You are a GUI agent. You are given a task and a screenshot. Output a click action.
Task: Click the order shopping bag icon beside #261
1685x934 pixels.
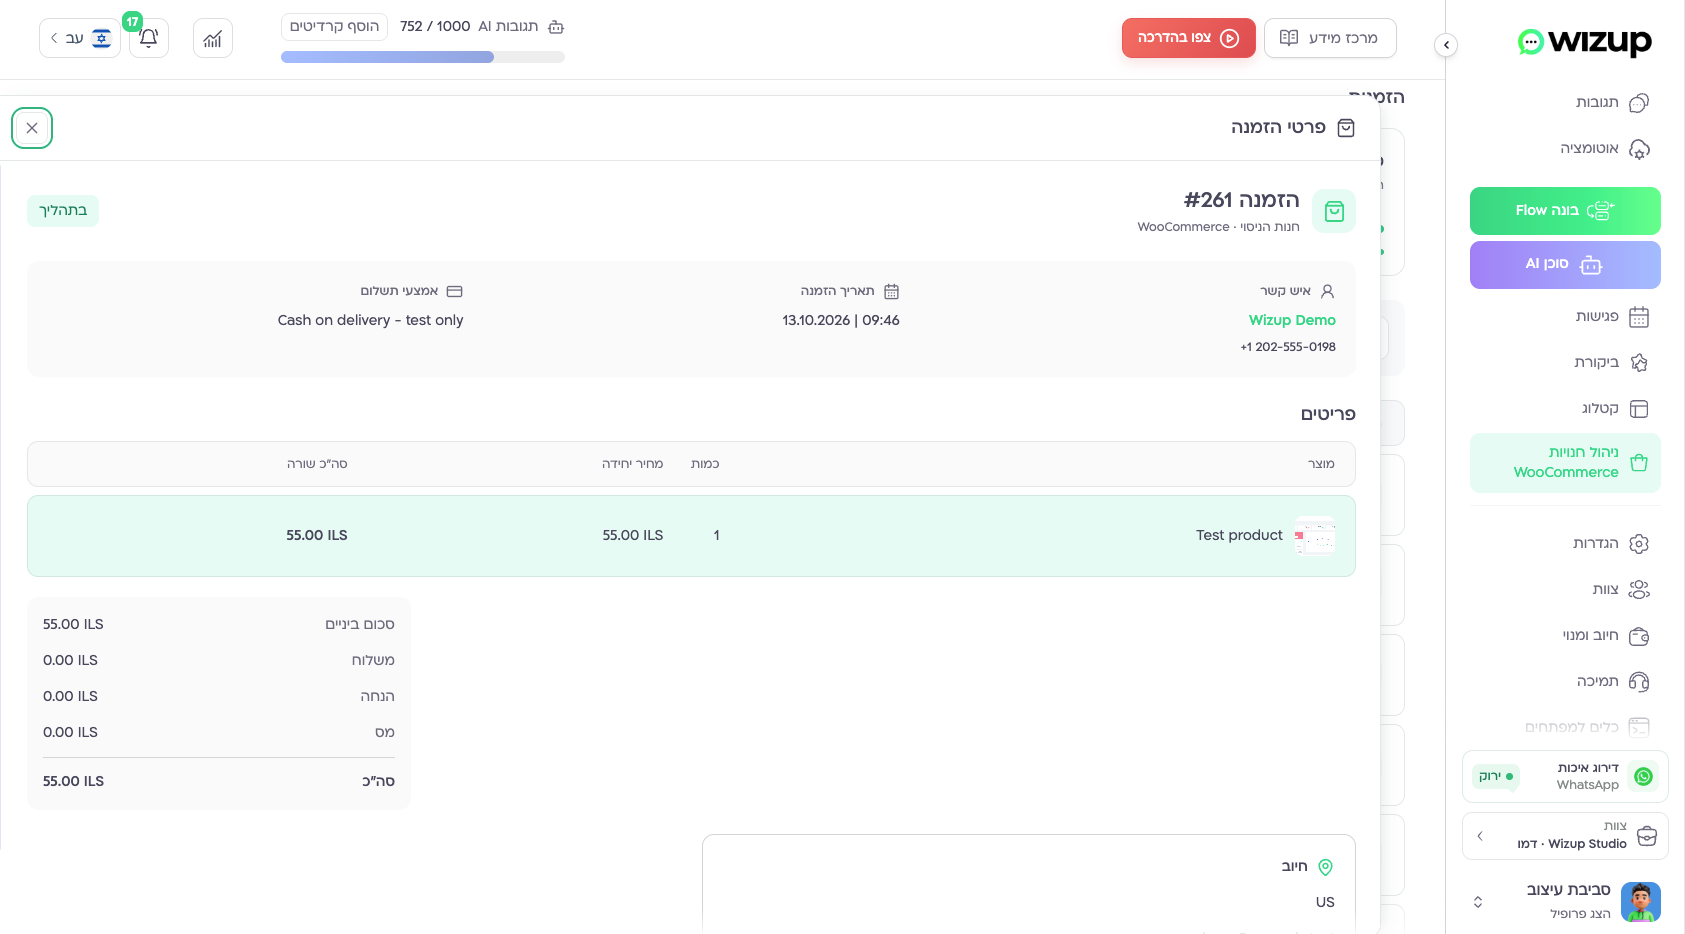(x=1334, y=211)
